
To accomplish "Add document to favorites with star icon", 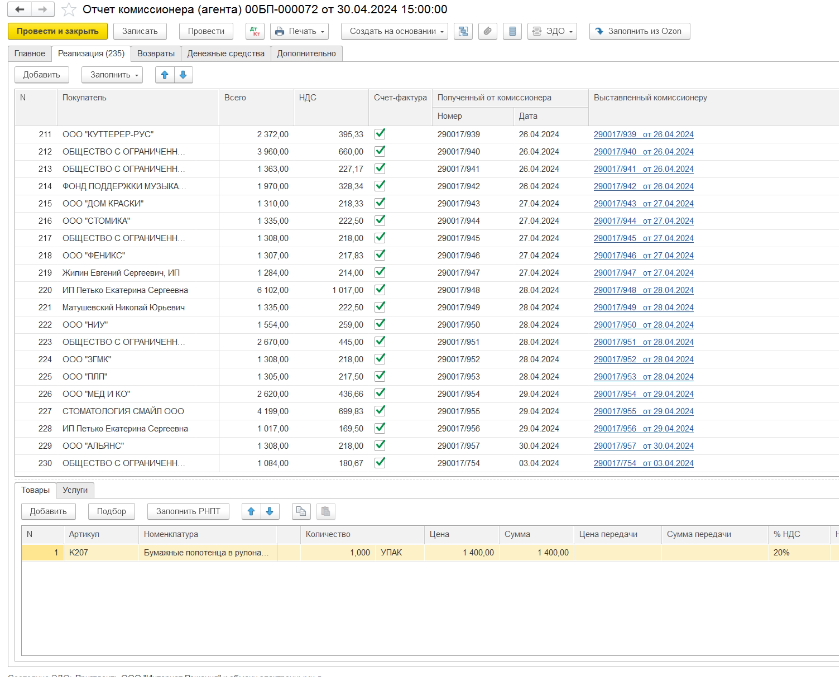I will 69,9.
